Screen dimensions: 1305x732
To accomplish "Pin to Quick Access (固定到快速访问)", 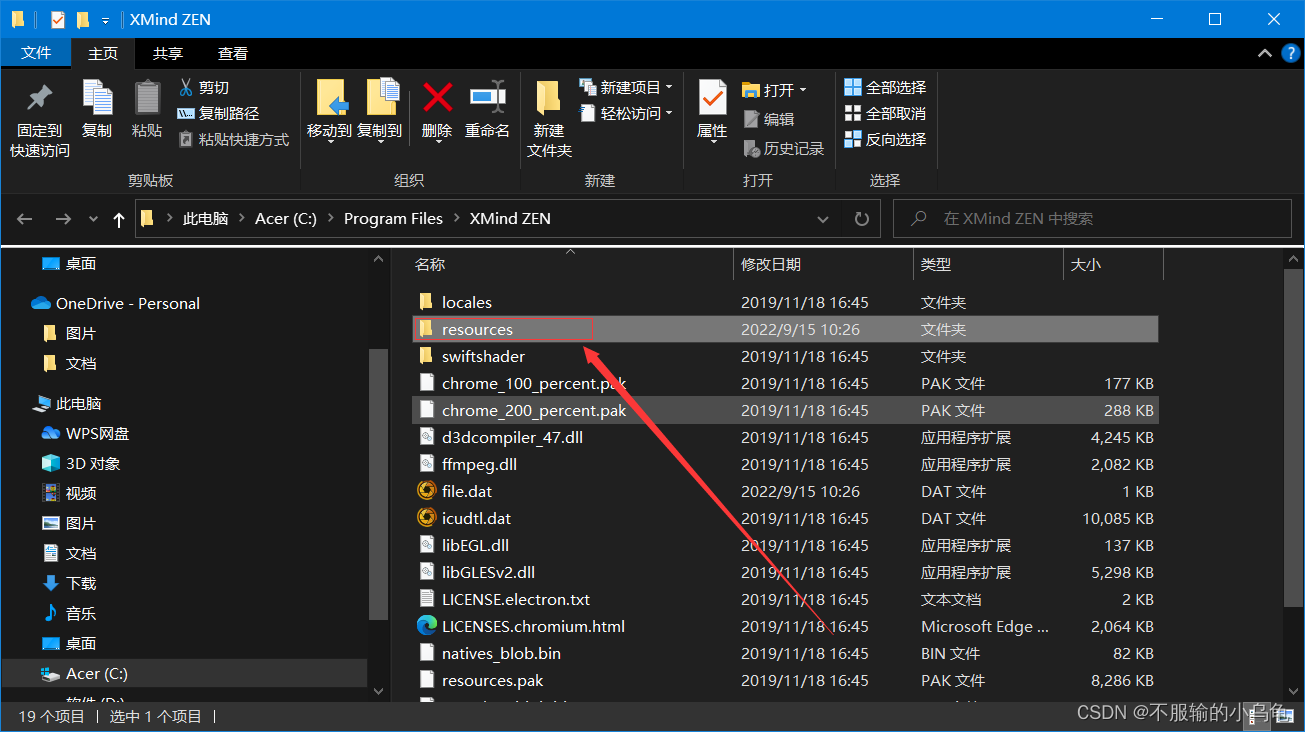I will (x=40, y=120).
